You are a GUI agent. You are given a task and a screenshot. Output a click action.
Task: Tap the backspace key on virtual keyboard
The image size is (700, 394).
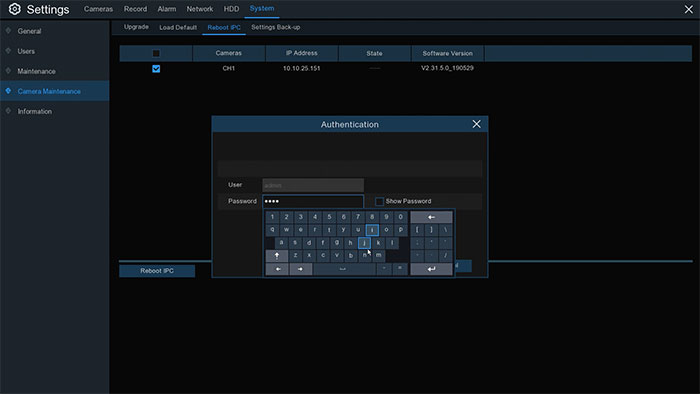[431, 217]
